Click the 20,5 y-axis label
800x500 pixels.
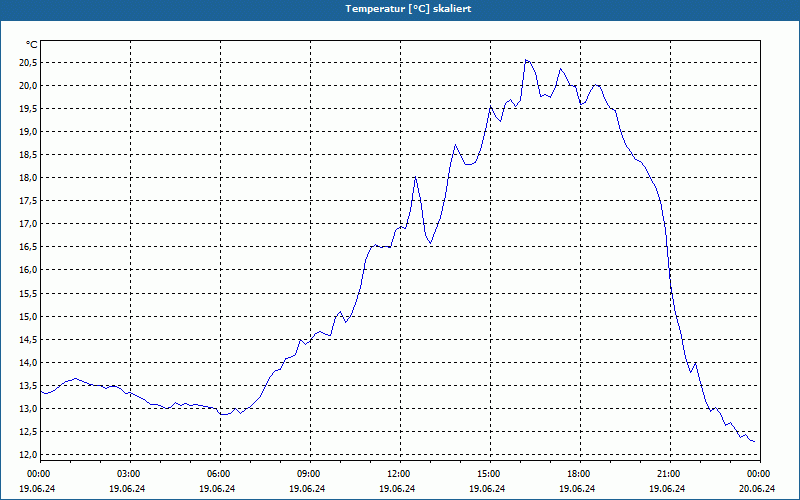pos(29,63)
